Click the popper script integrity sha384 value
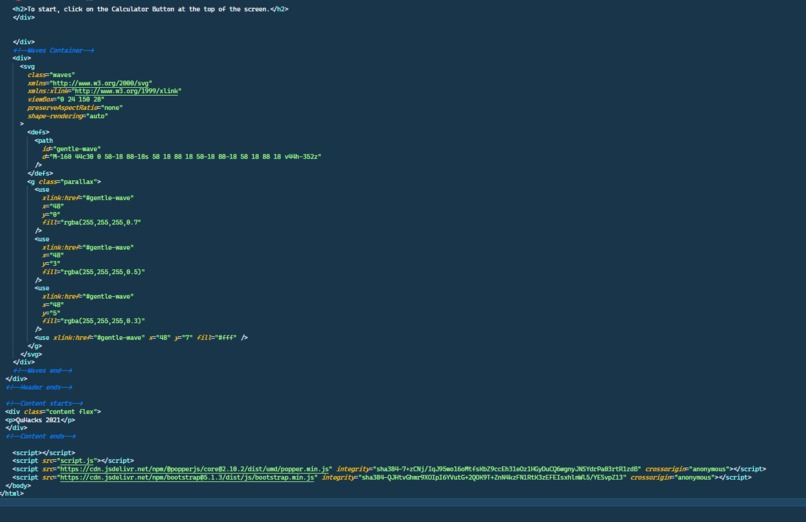Image resolution: width=806 pixels, height=522 pixels. (508, 469)
